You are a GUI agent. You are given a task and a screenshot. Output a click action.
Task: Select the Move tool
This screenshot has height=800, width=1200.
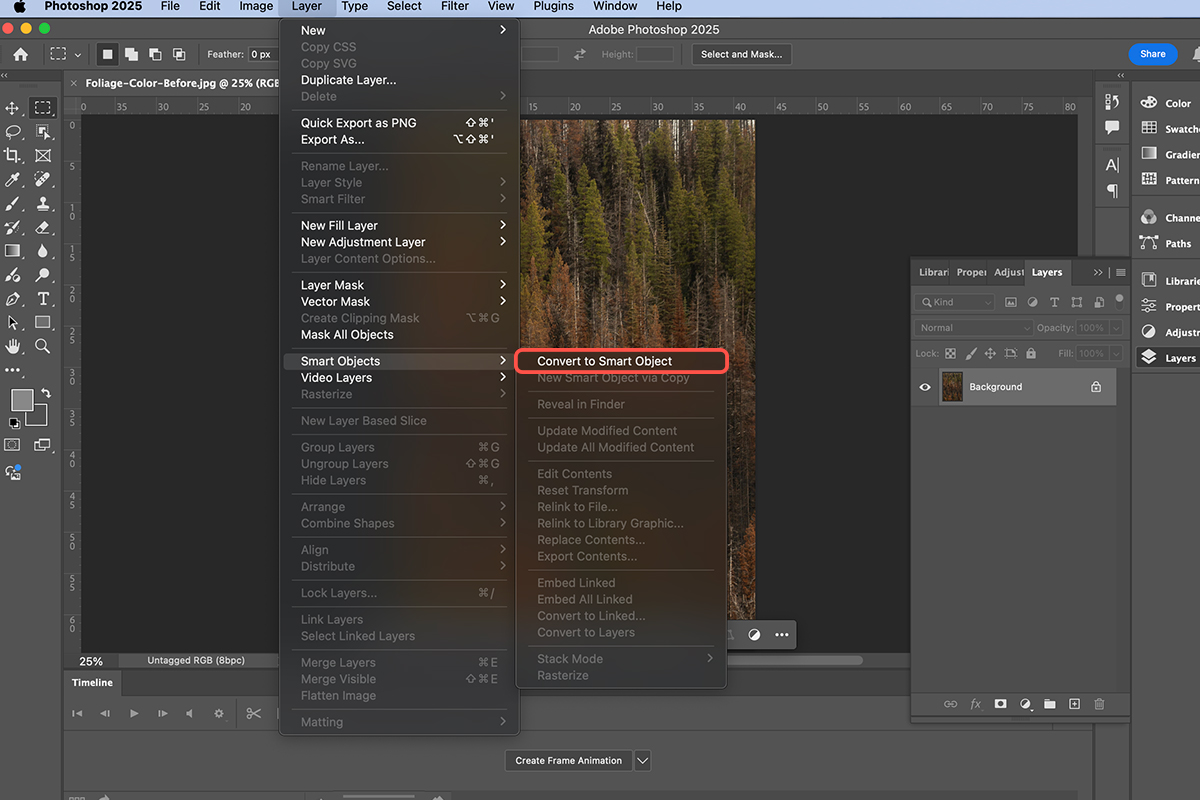click(x=13, y=108)
